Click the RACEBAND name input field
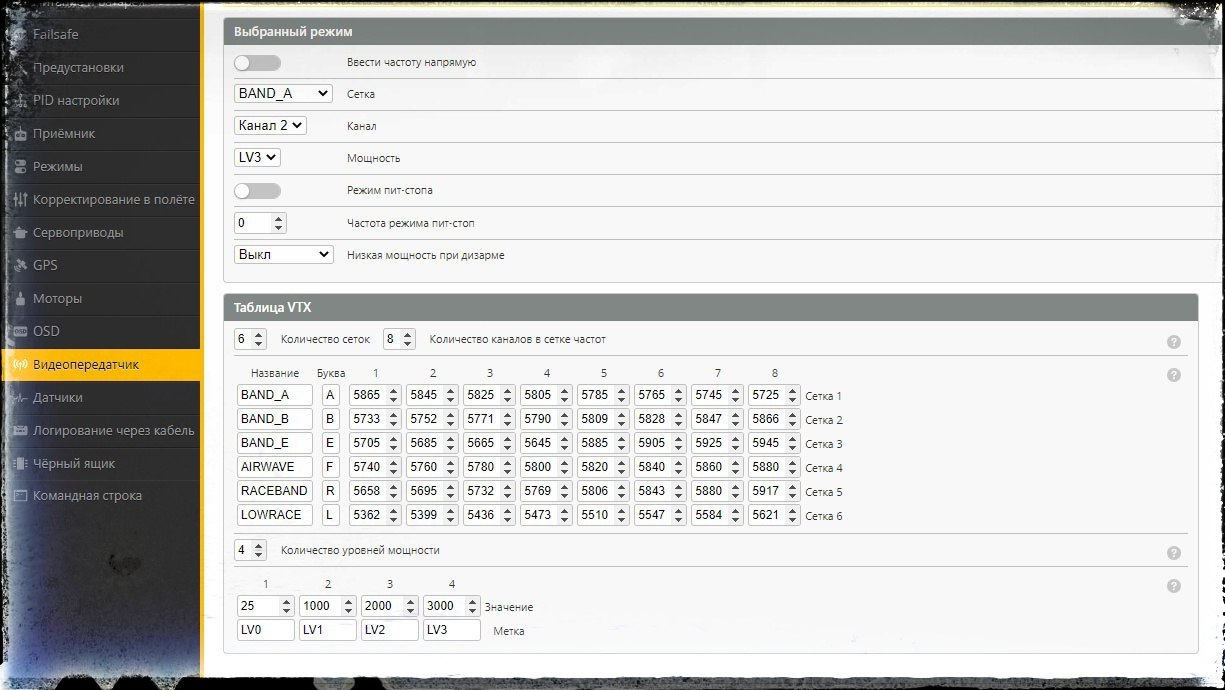 (274, 491)
